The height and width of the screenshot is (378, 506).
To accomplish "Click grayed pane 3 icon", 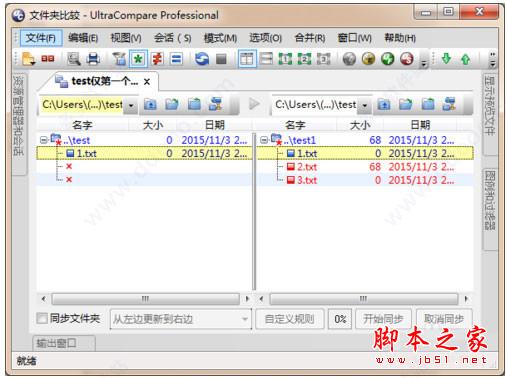I will click(x=323, y=59).
